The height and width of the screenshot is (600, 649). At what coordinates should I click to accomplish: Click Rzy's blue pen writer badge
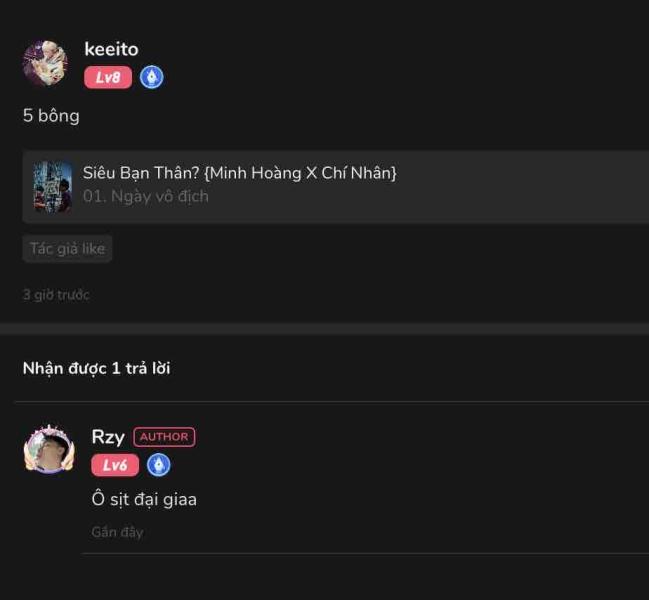[159, 465]
